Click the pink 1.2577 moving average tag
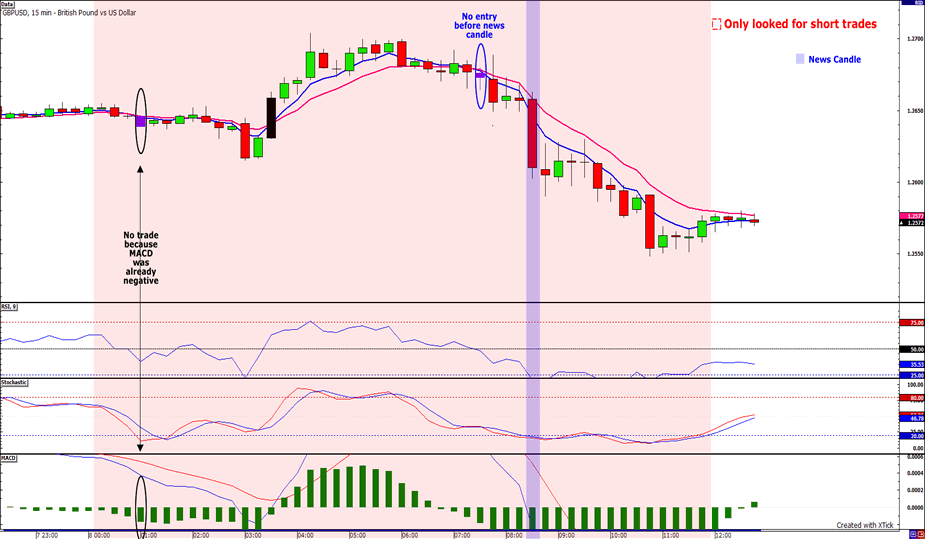The height and width of the screenshot is (539, 925). click(x=912, y=216)
